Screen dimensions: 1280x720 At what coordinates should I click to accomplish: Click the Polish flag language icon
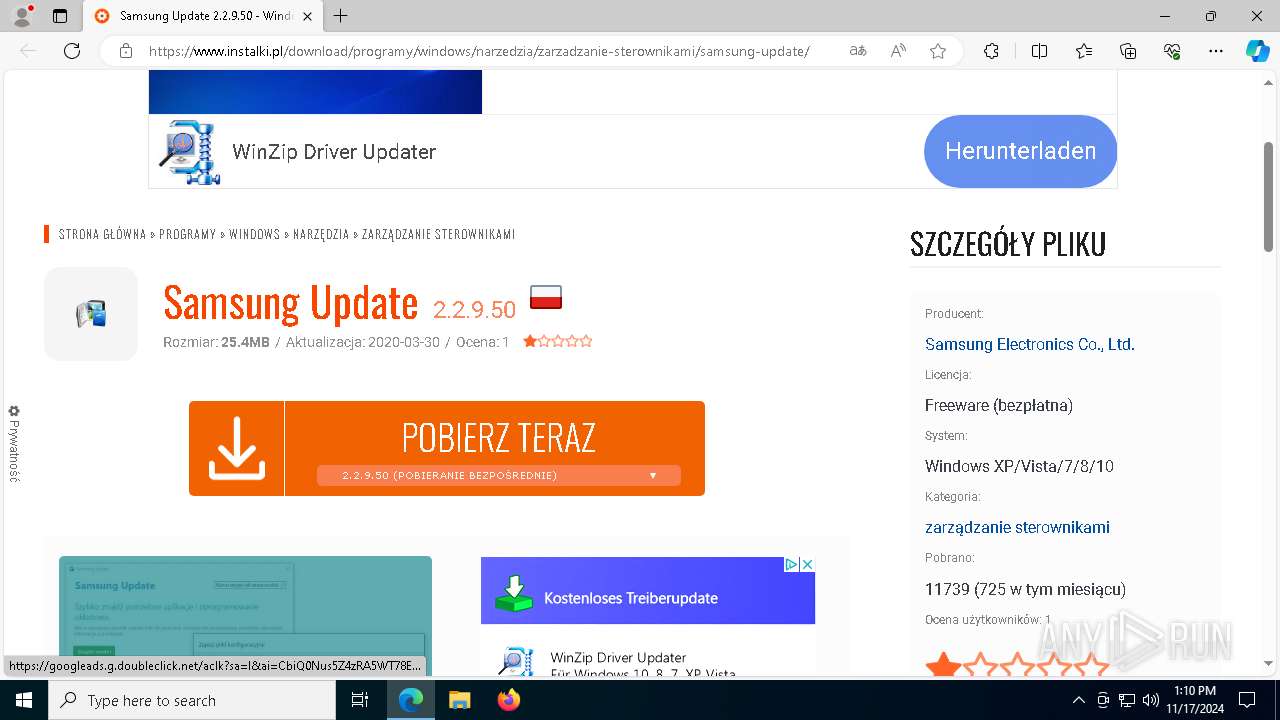546,297
